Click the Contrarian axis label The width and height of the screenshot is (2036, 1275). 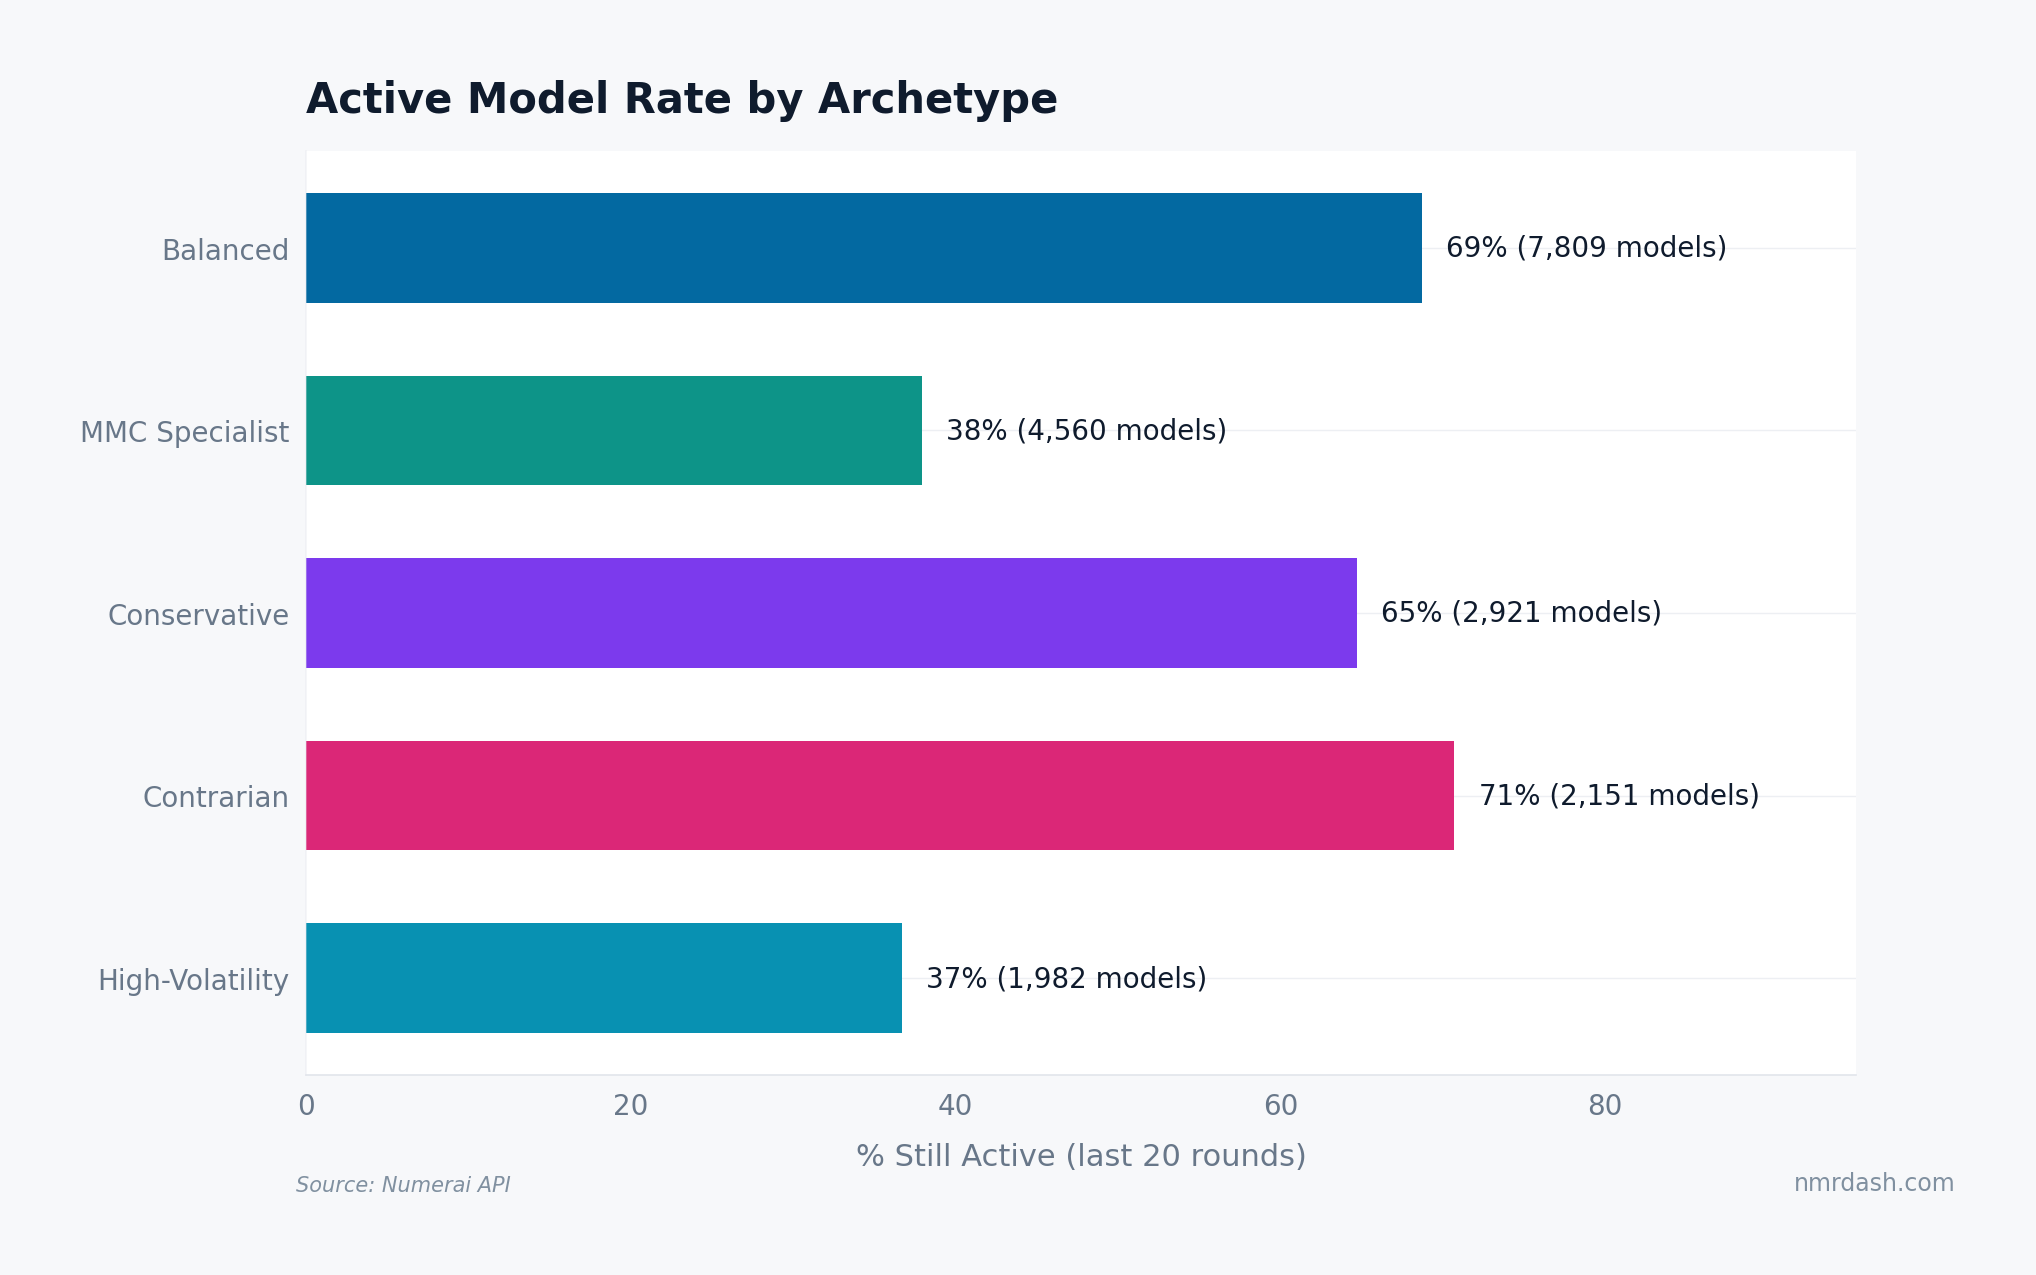[x=214, y=798]
